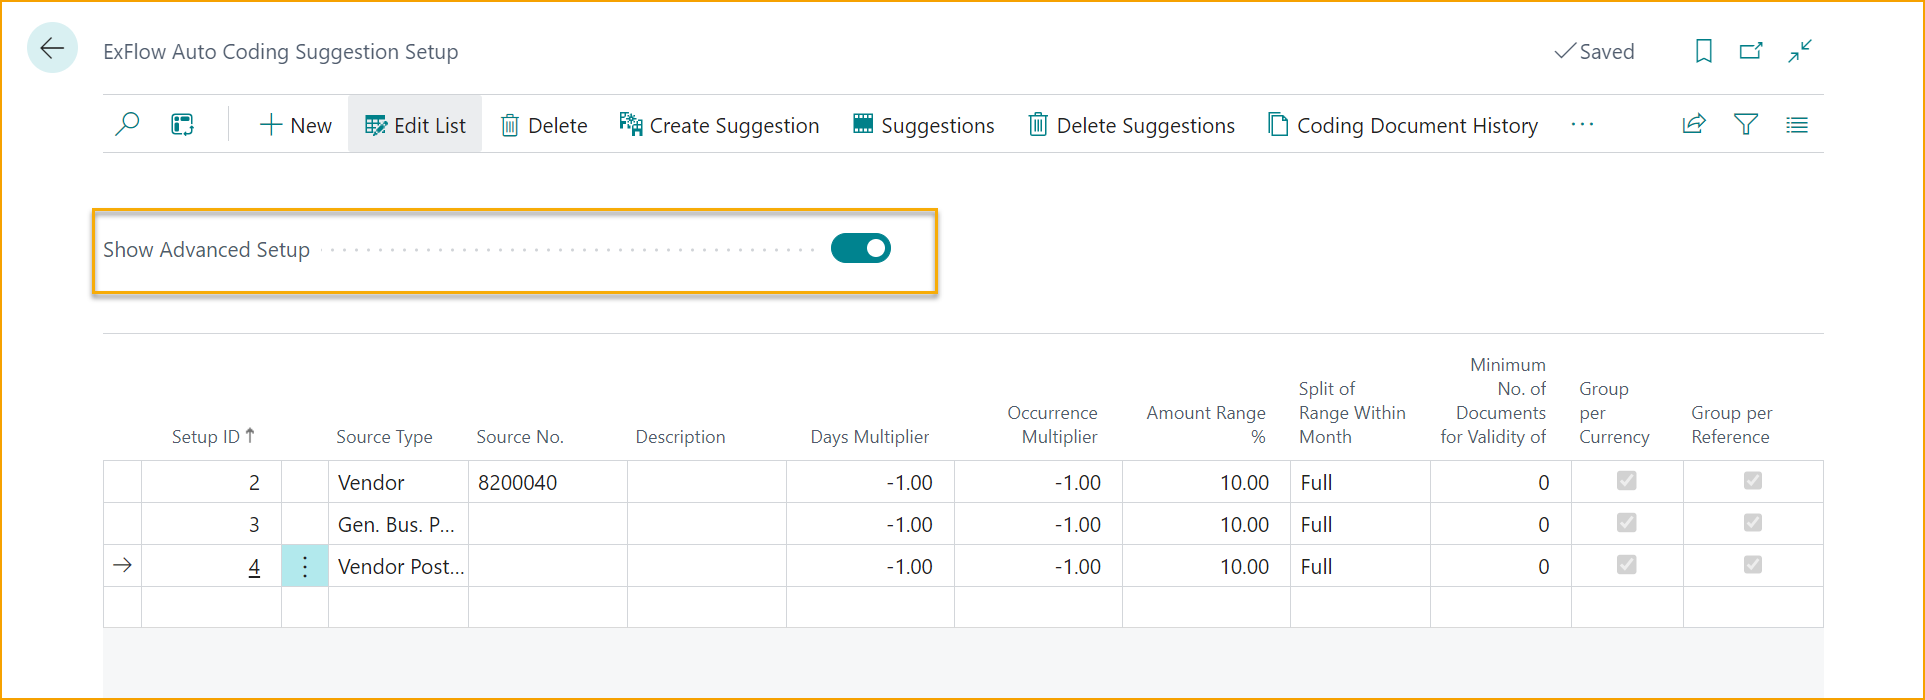
Task: Select the Vendor Post... source type cell
Action: pos(398,566)
